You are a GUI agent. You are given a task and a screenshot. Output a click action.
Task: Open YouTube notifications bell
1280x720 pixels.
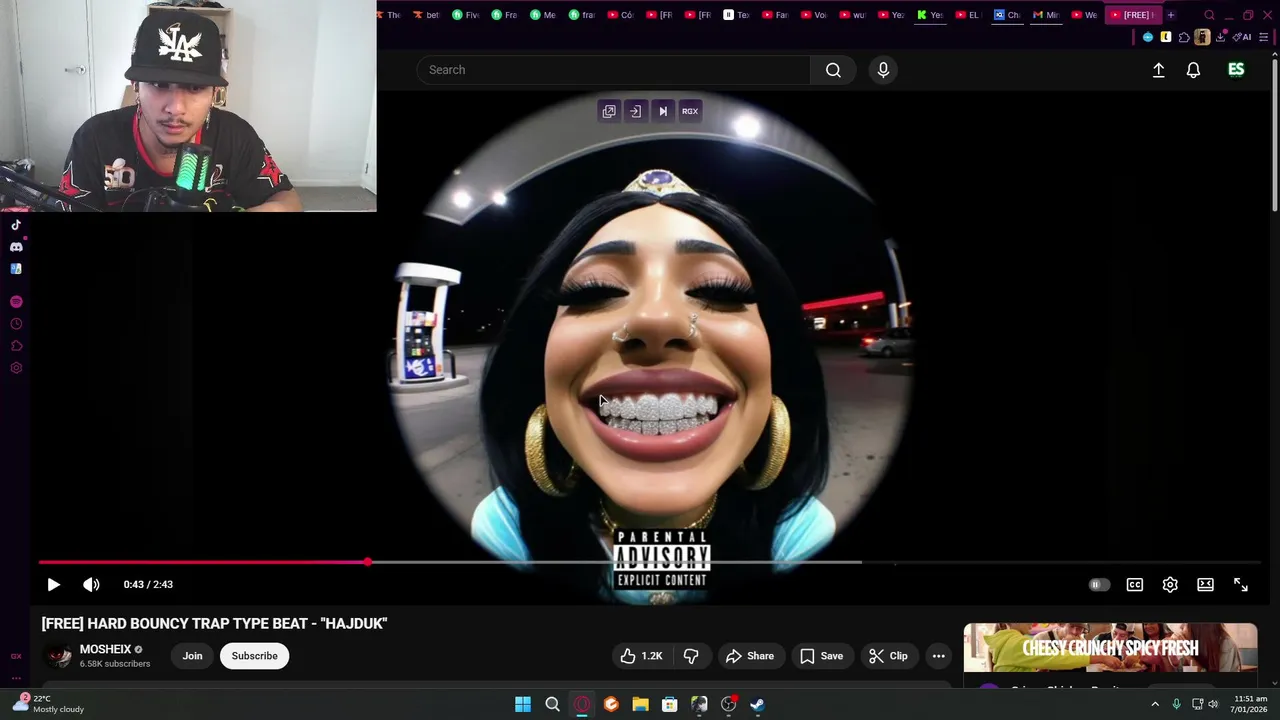click(1193, 70)
